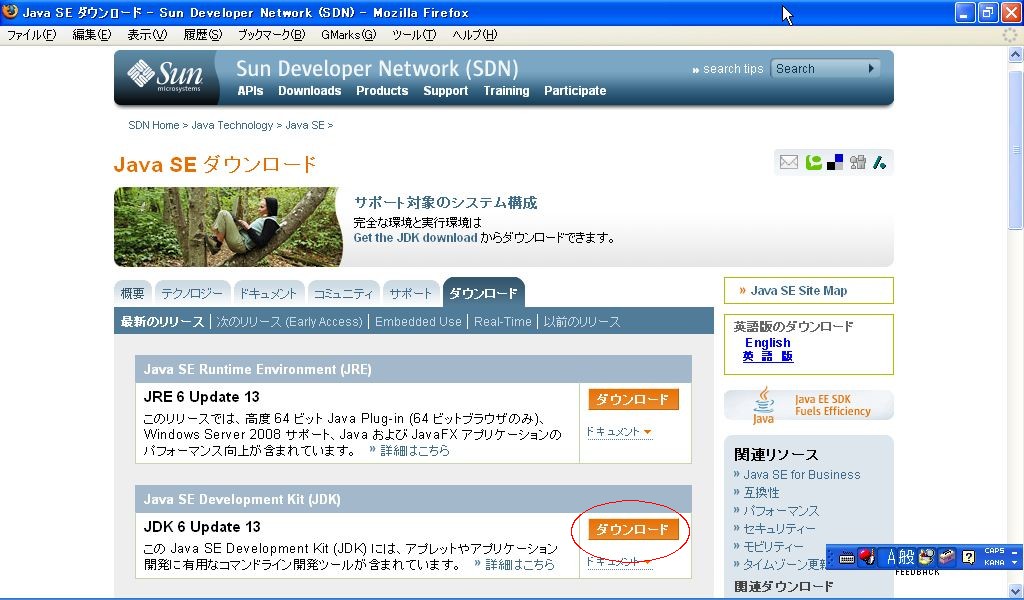Switch to the テクノロジー tab

coord(192,294)
